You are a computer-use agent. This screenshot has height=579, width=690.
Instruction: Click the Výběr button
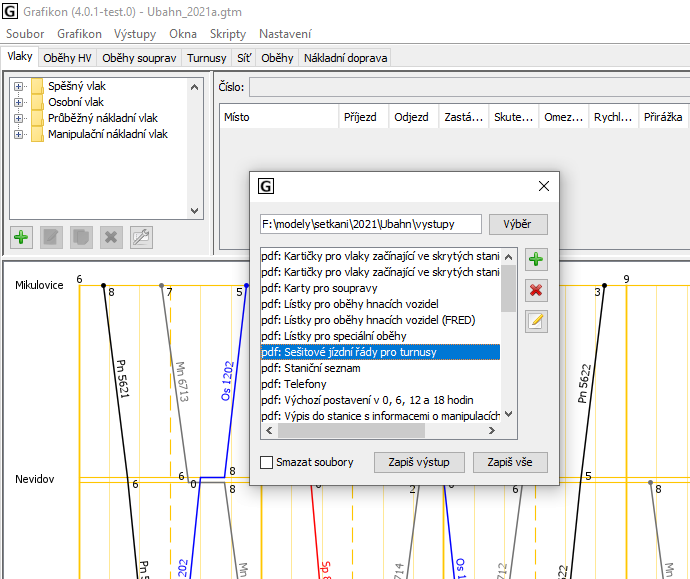click(x=517, y=224)
